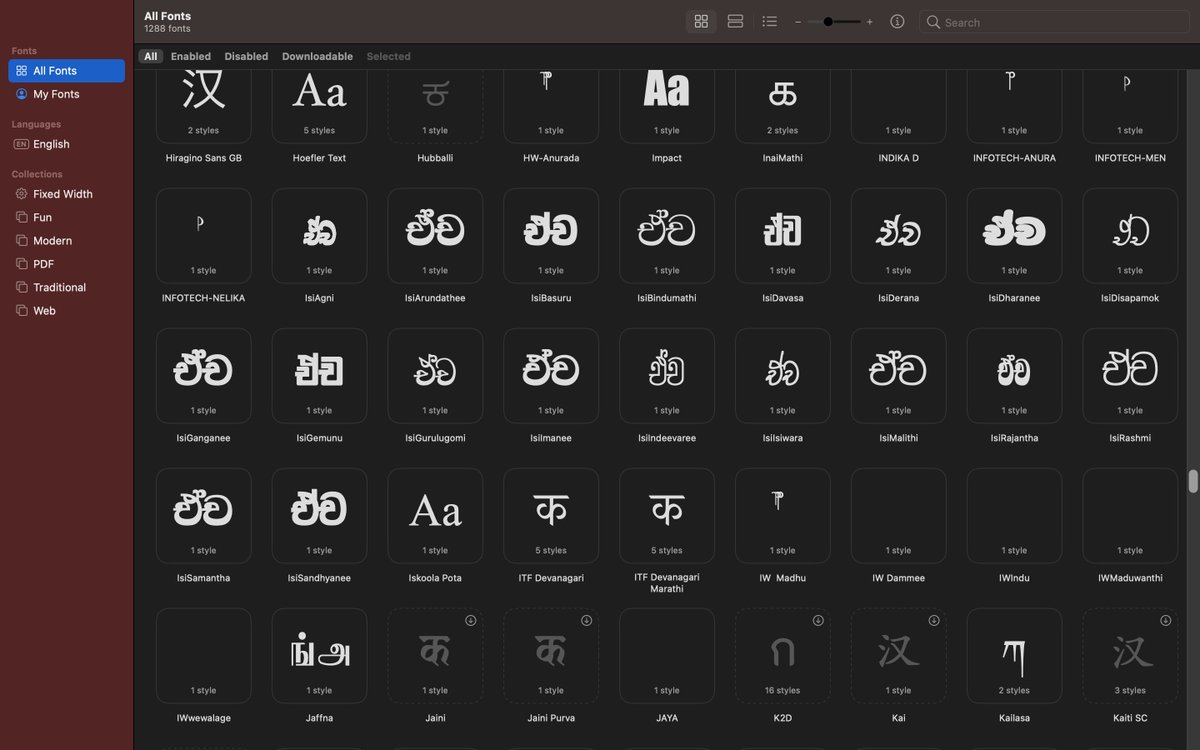This screenshot has height=750, width=1200.
Task: Switch to samples view in toolbar
Action: 735,21
